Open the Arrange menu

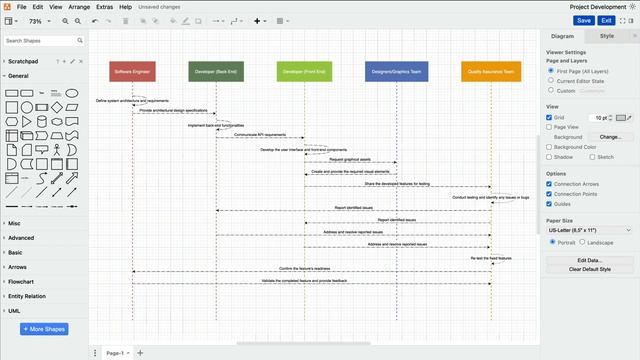click(x=79, y=7)
